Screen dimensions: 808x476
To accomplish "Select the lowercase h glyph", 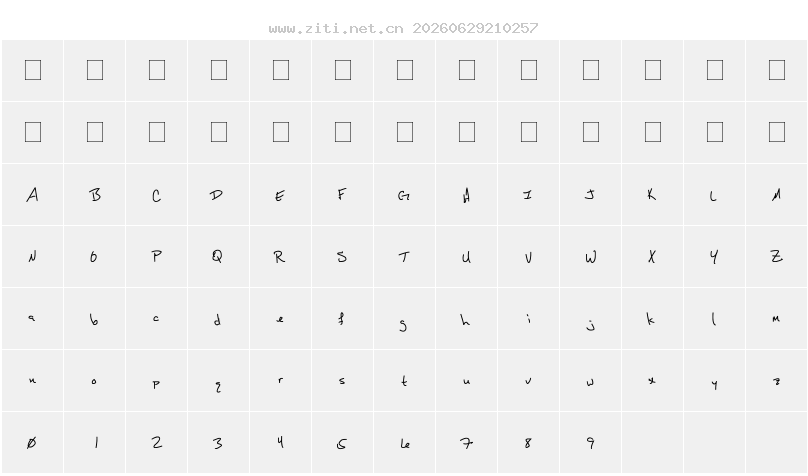I will [x=465, y=320].
